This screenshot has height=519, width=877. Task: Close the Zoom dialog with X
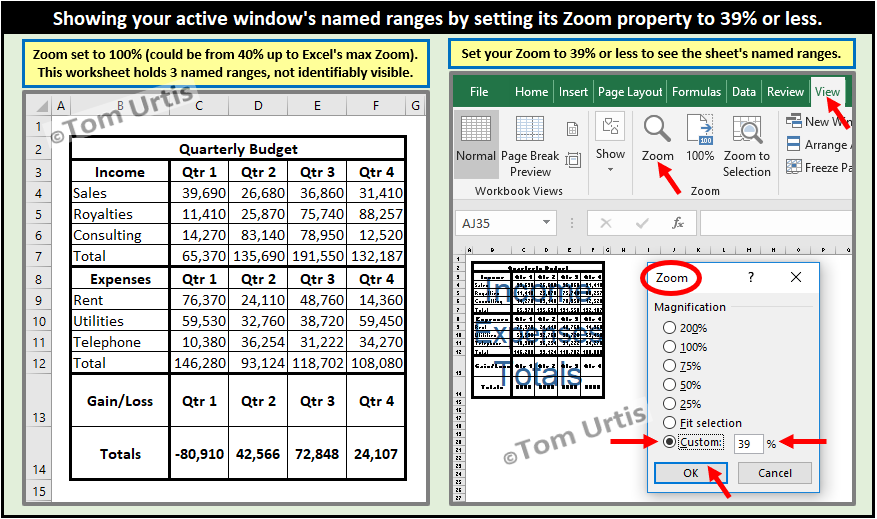pos(796,277)
